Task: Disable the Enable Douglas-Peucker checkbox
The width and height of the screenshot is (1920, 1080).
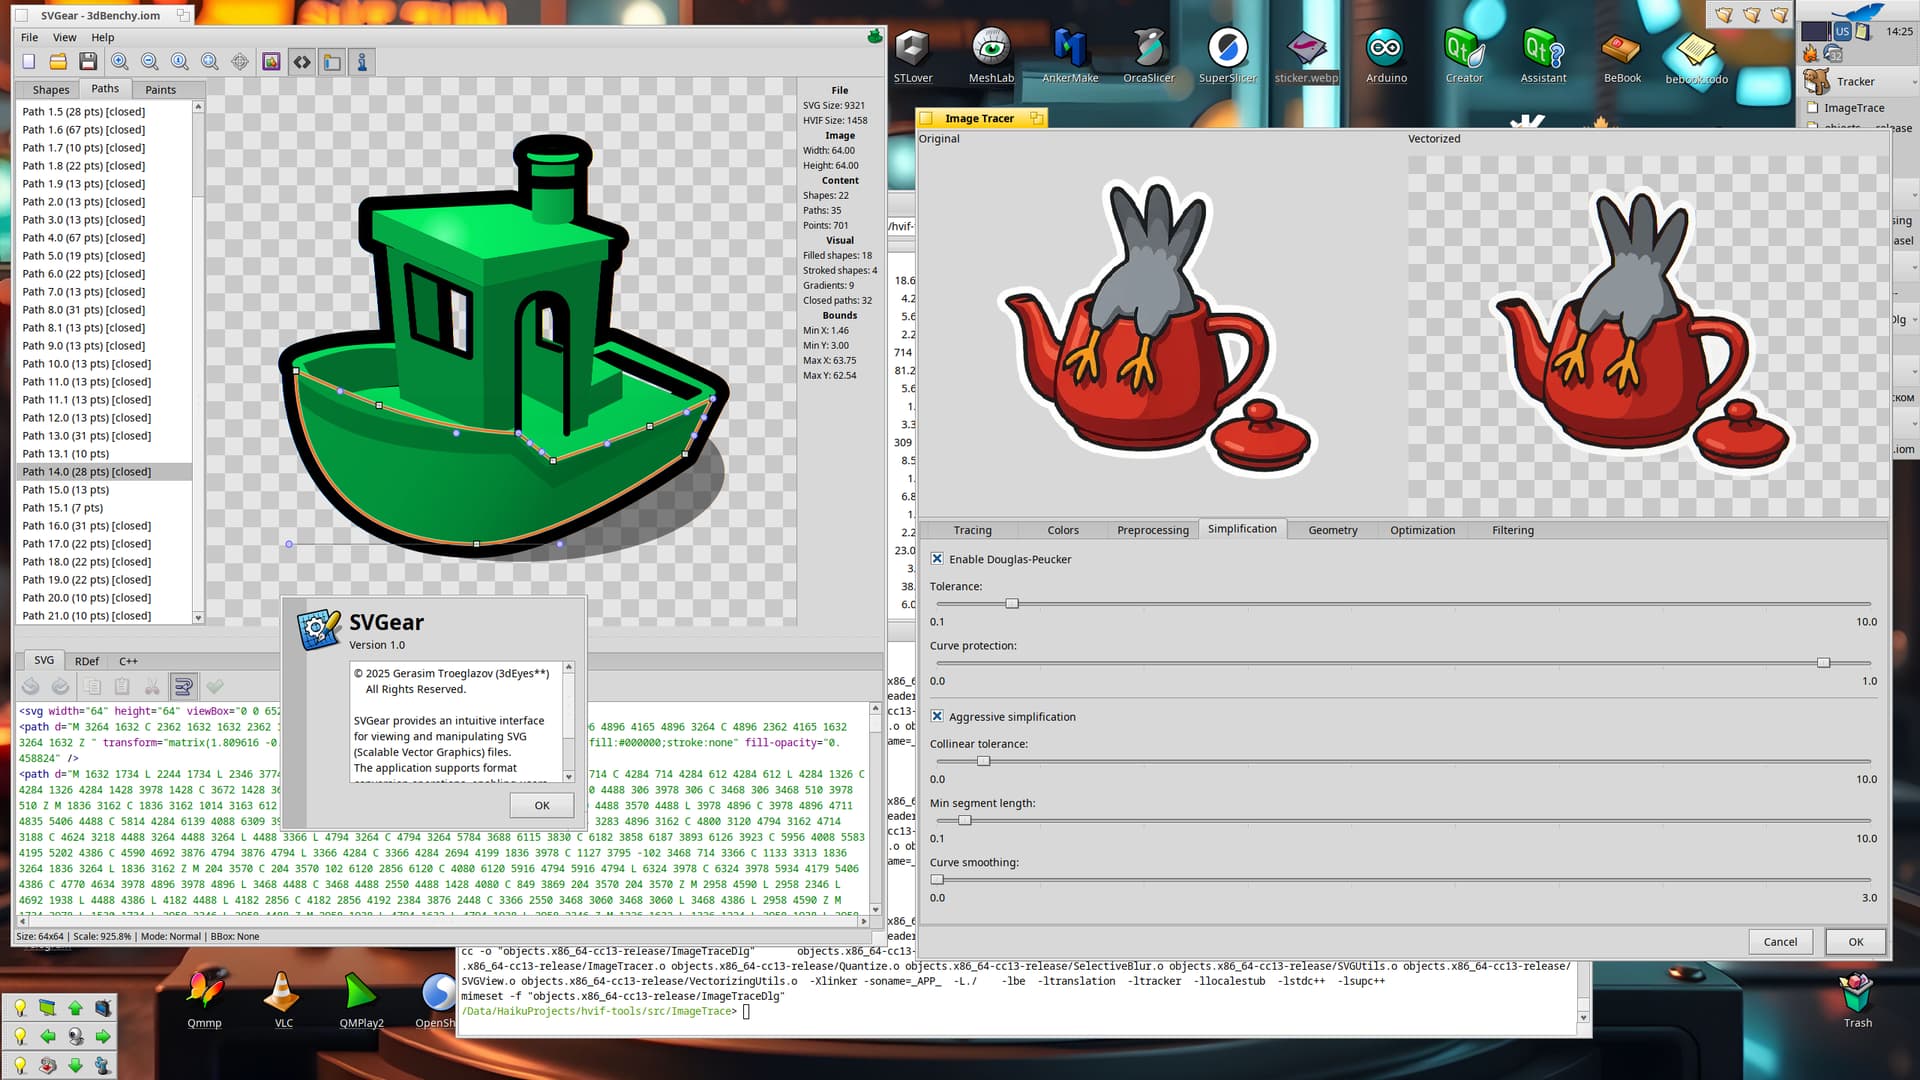Action: (937, 559)
